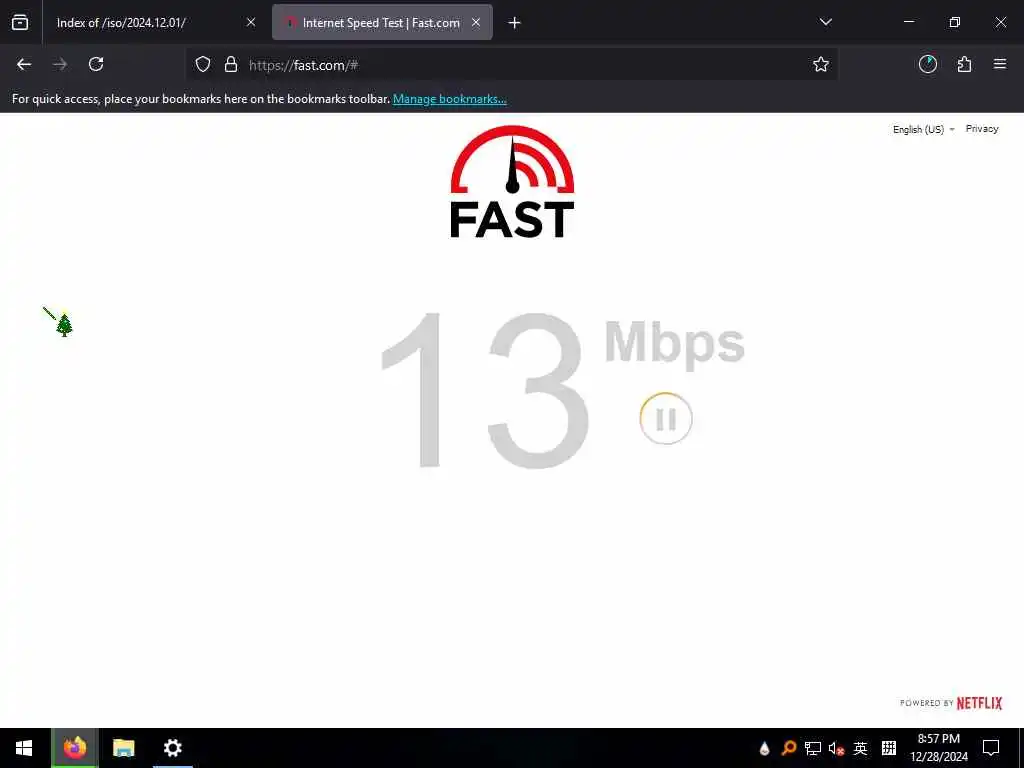Image resolution: width=1024 pixels, height=768 pixels.
Task: Open the Privacy link
Action: 982,129
